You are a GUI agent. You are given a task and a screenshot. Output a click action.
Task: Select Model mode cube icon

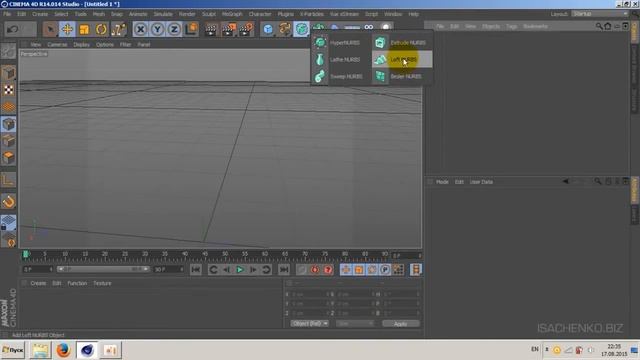(x=9, y=73)
